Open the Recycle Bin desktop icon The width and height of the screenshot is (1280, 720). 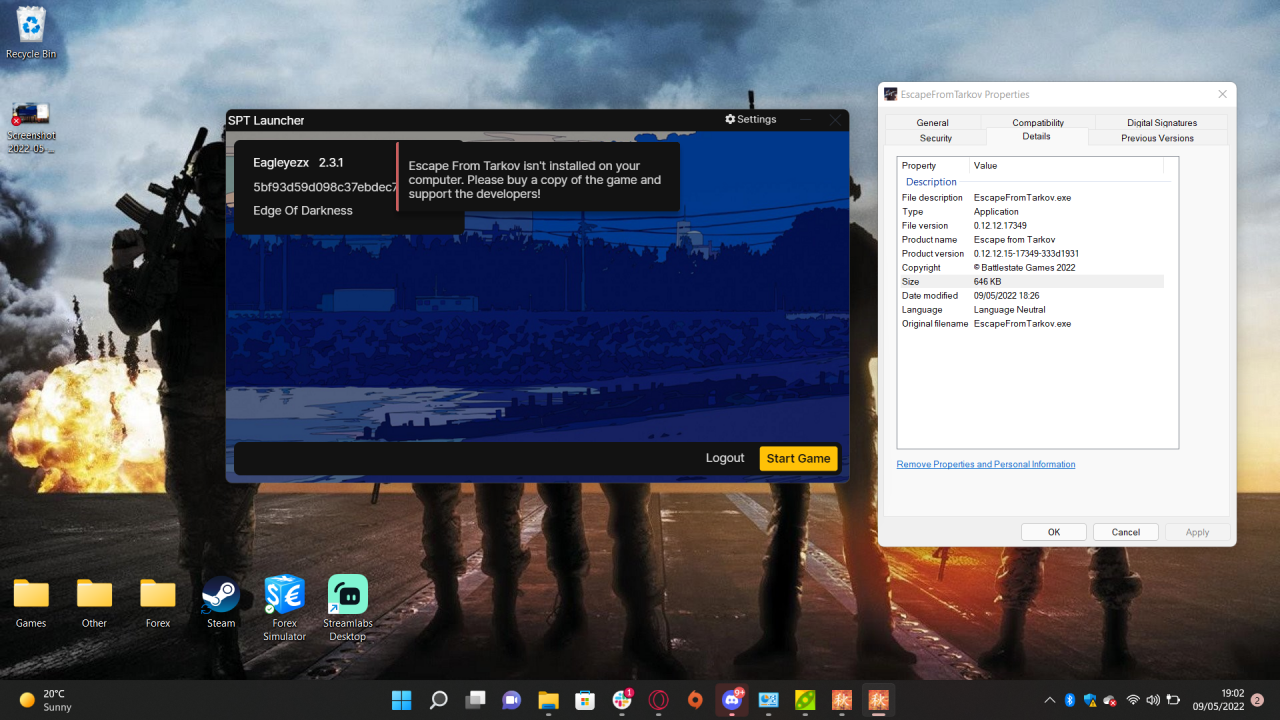pos(31,33)
